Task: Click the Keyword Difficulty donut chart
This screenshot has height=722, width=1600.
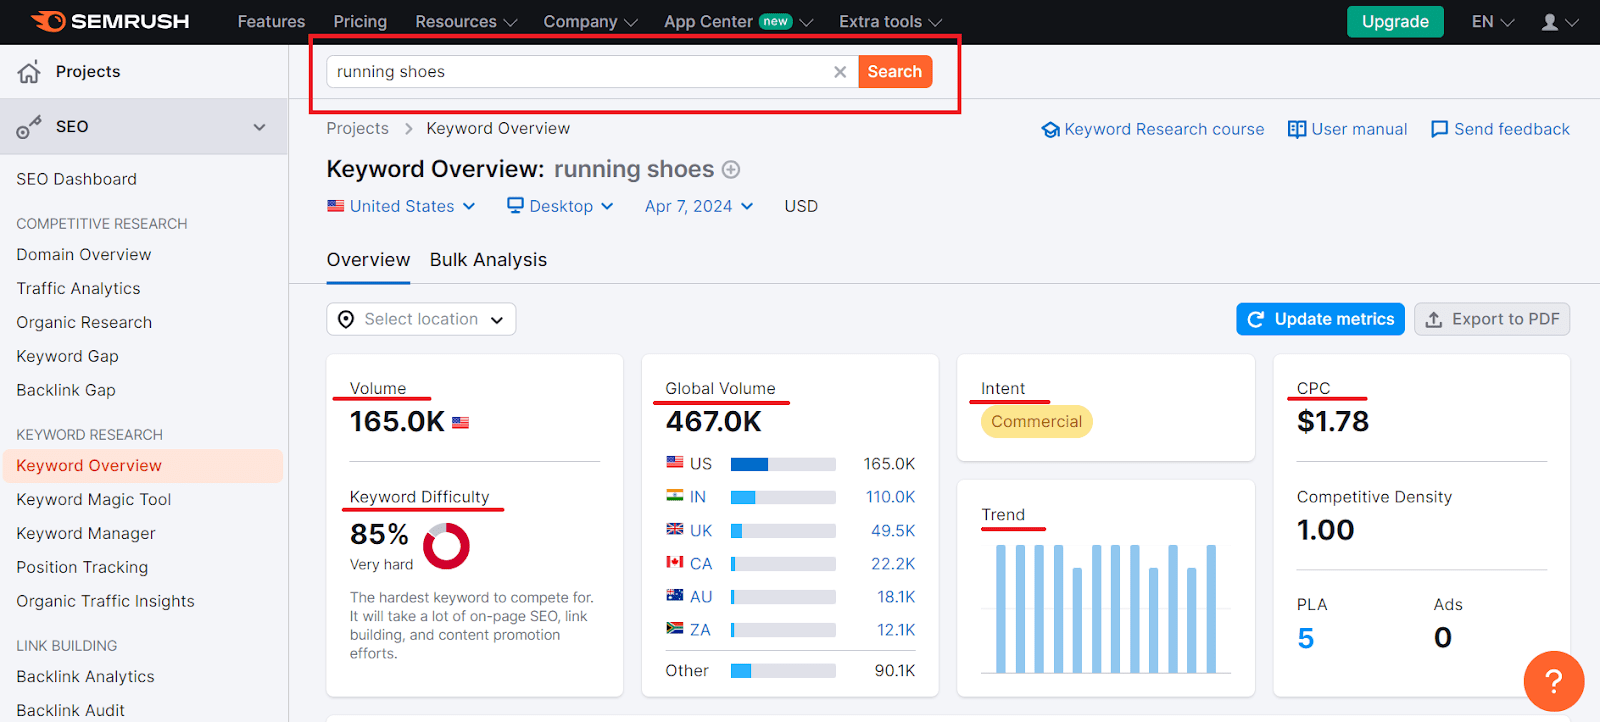Action: tap(446, 546)
